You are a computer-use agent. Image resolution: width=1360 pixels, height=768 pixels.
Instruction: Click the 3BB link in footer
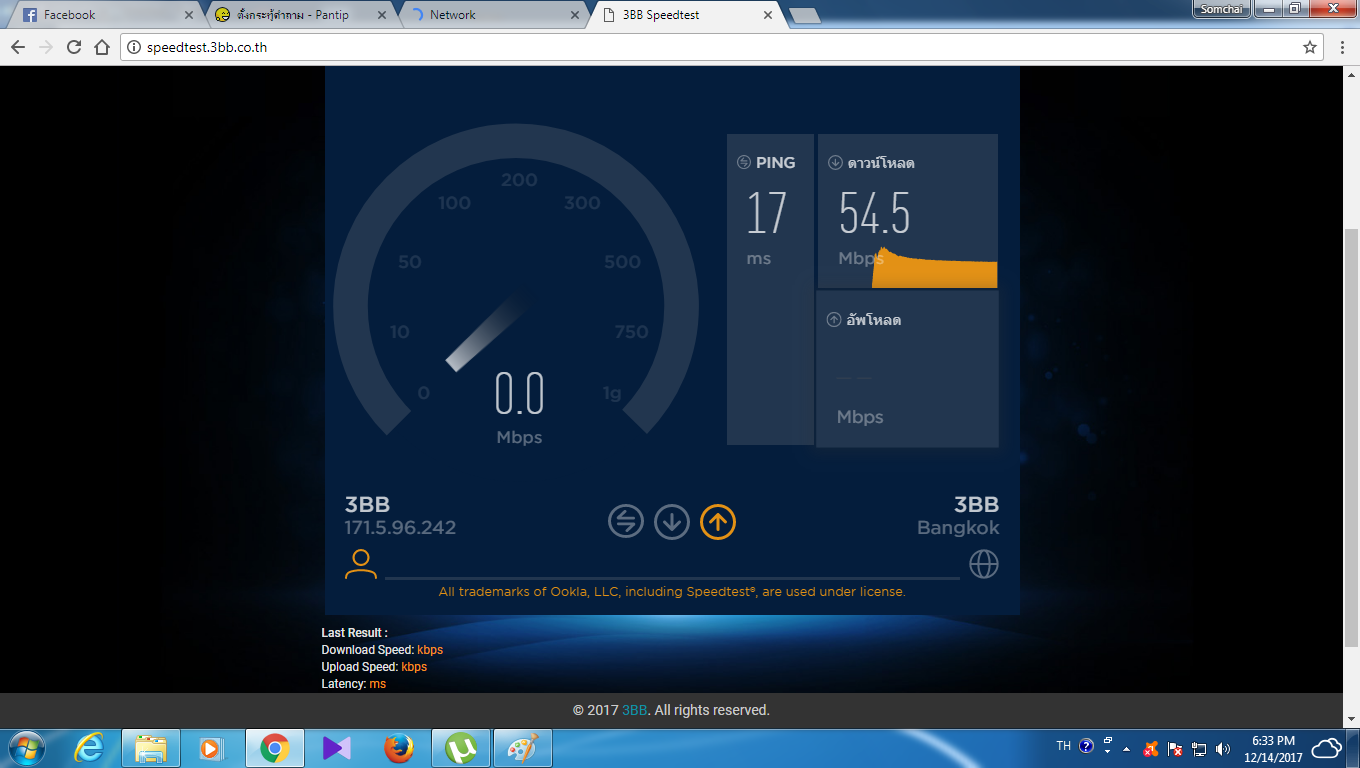pos(635,710)
